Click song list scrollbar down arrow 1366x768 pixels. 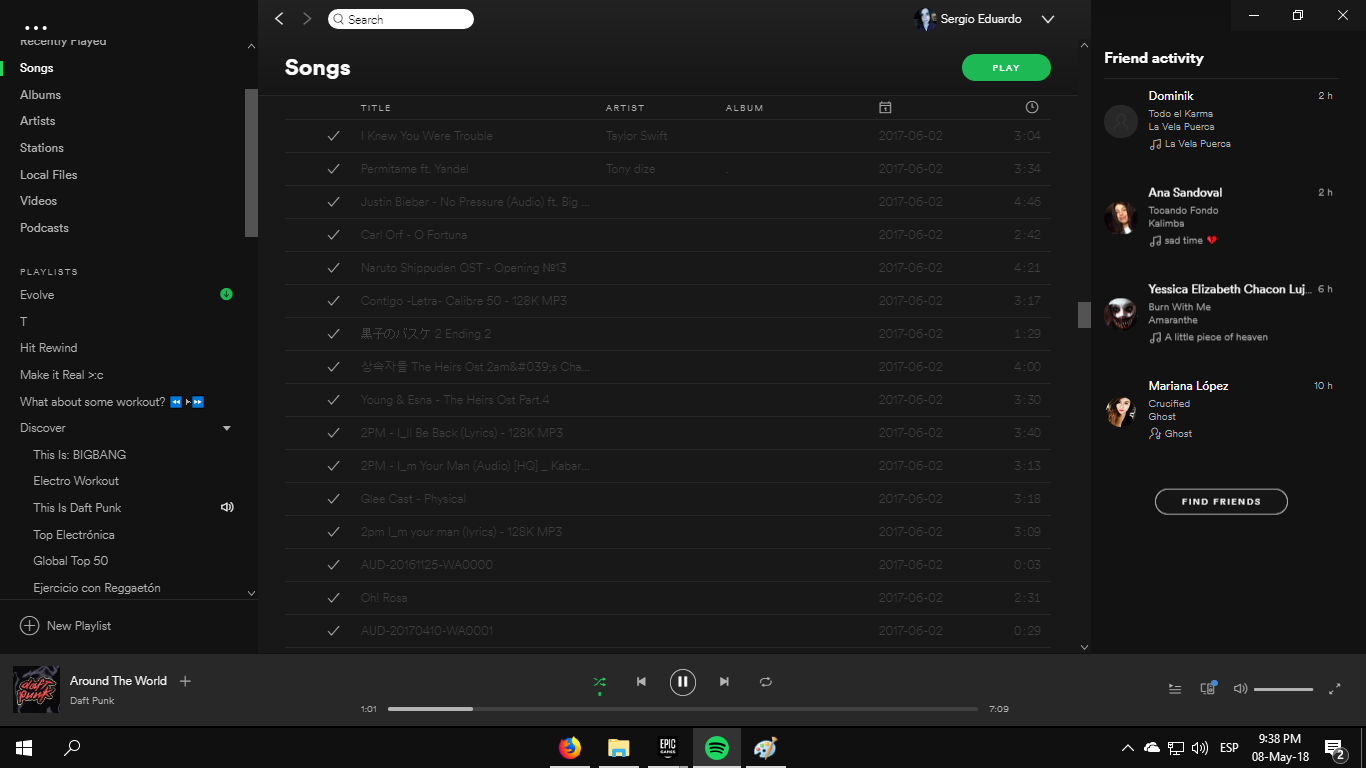coord(1084,647)
